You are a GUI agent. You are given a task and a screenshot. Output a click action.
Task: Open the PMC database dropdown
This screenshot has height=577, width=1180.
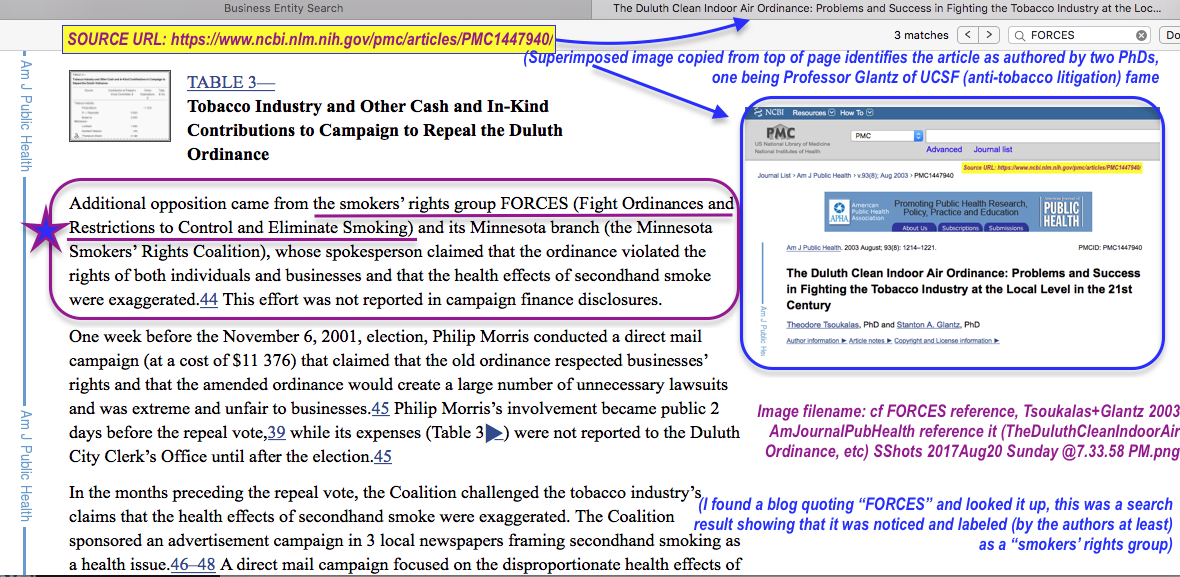tap(886, 135)
